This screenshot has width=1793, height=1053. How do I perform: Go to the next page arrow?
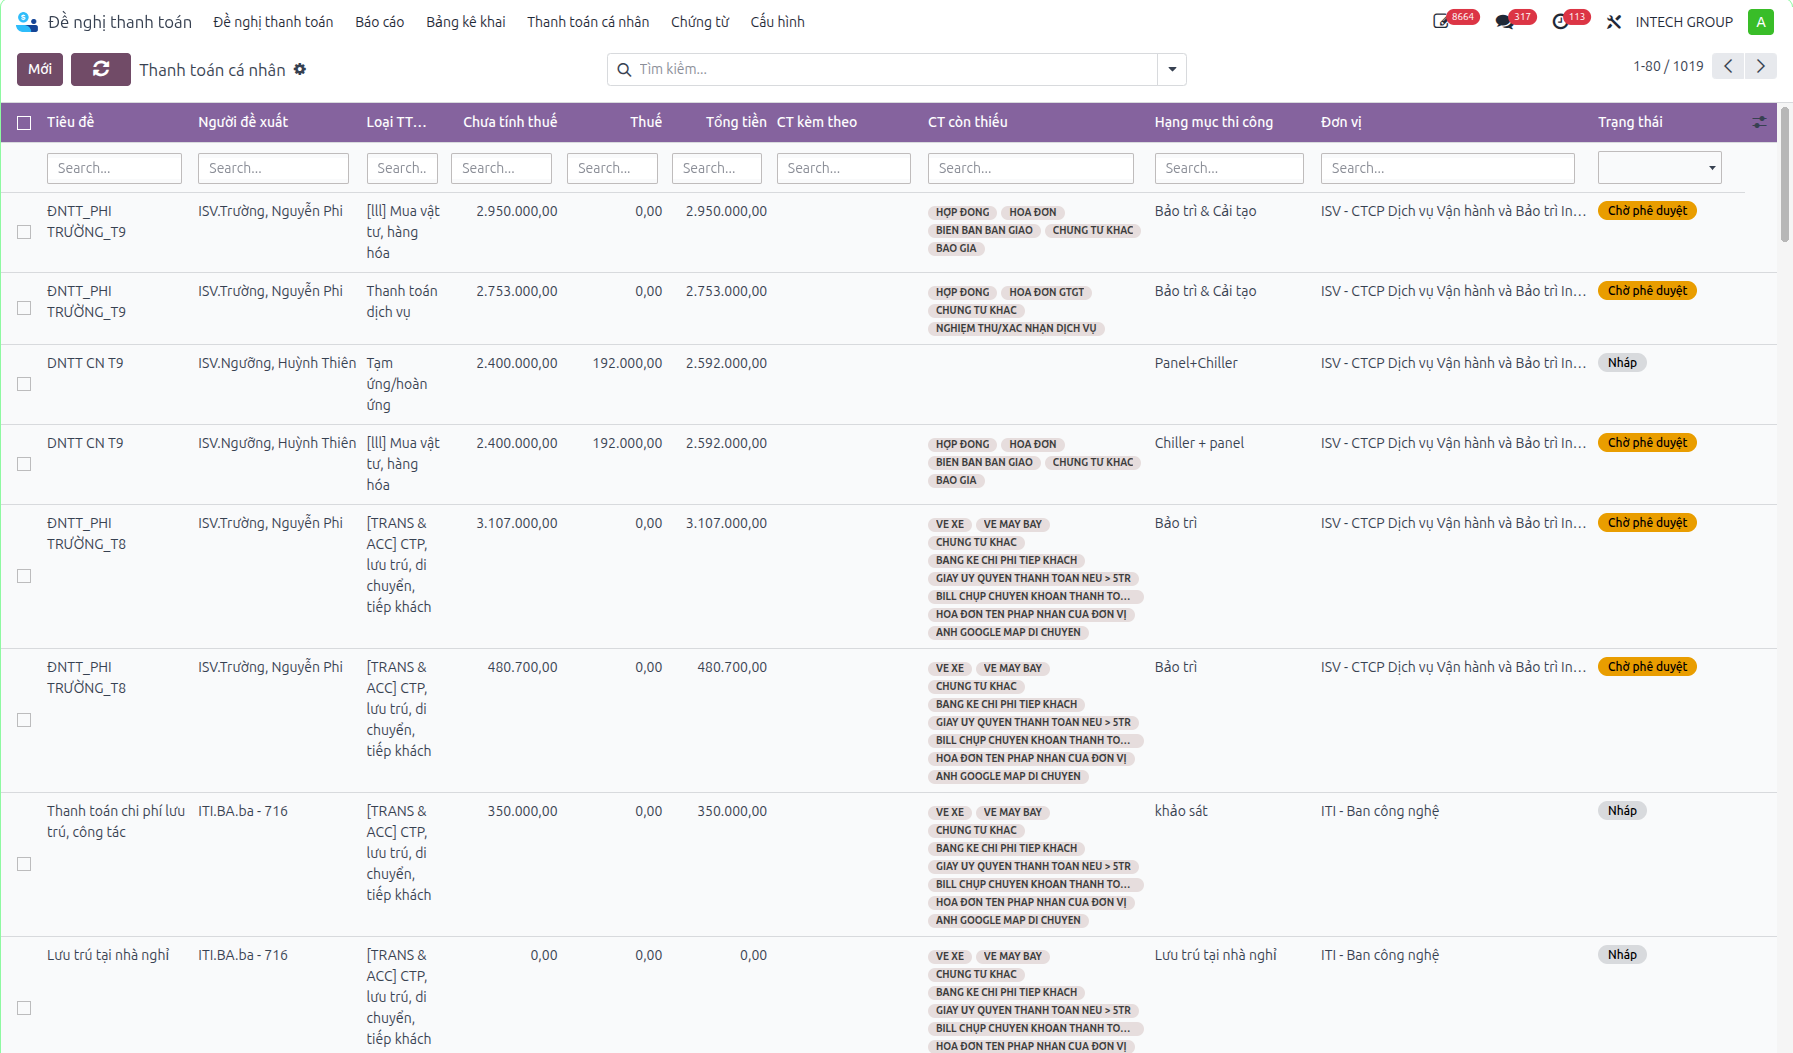click(1761, 66)
